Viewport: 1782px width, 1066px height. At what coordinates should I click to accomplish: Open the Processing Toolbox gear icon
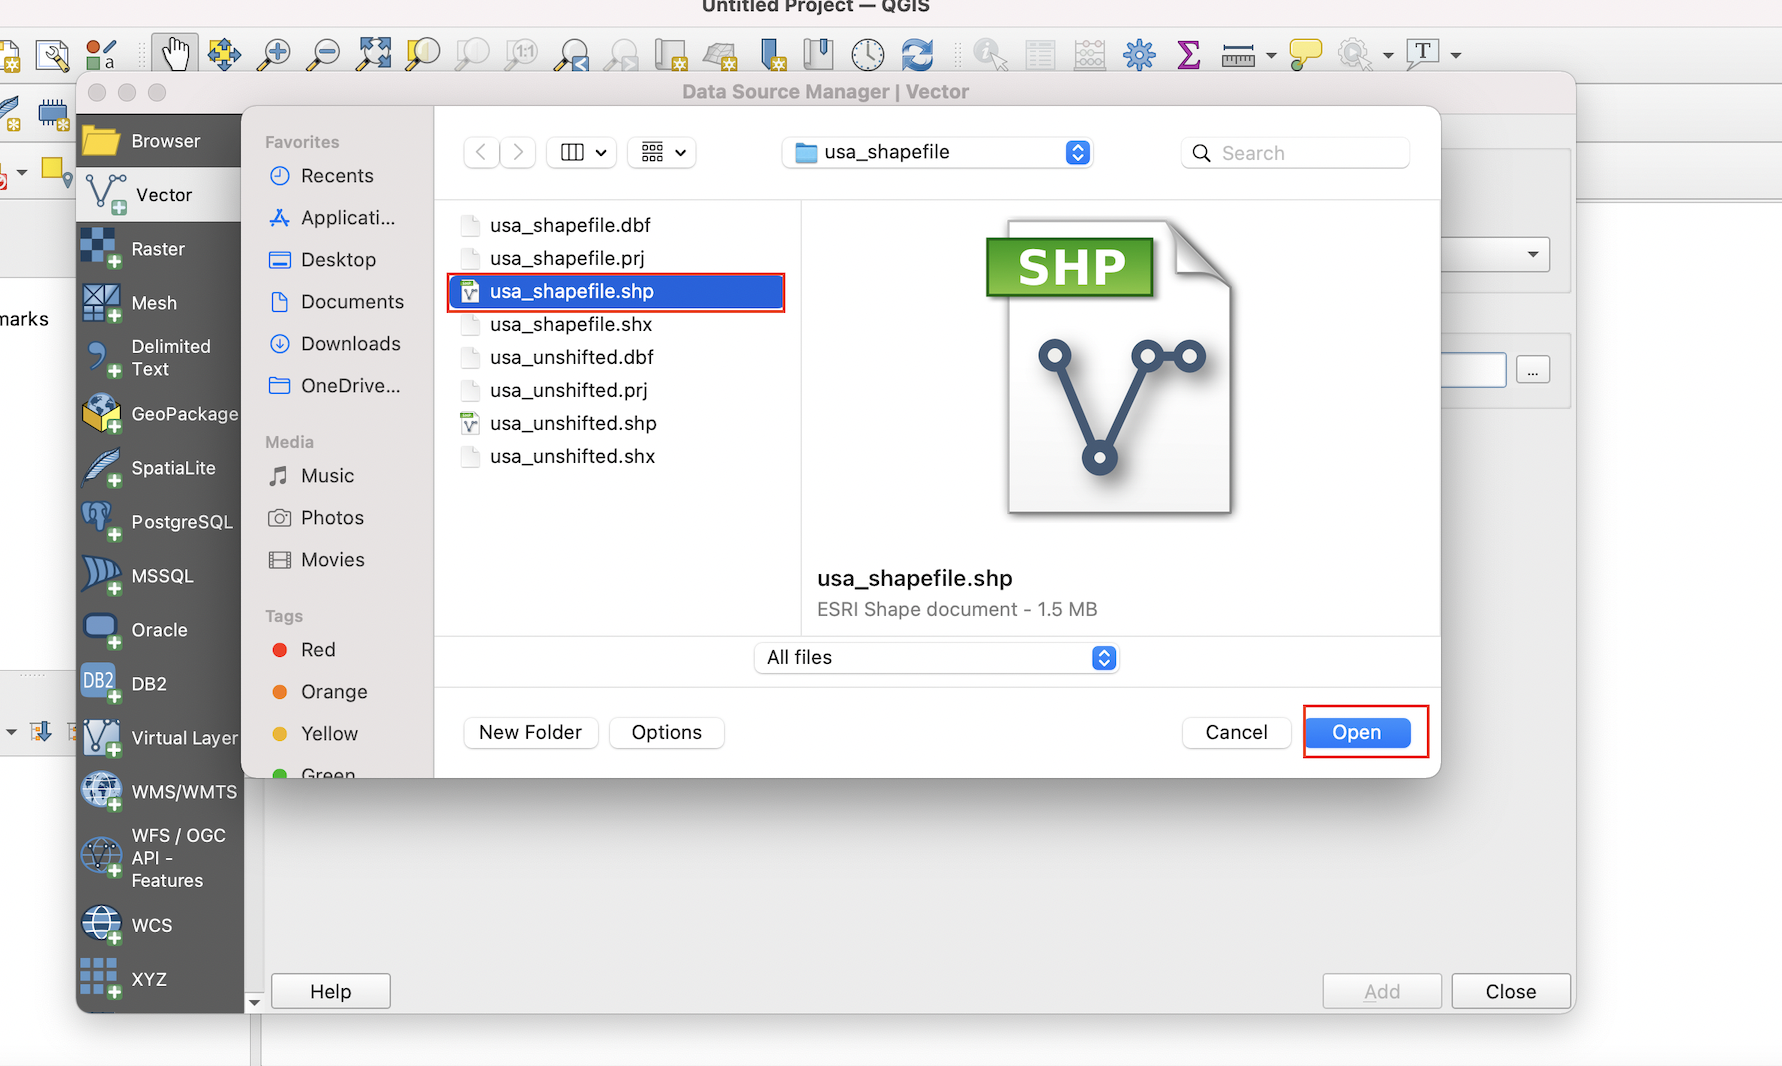(x=1138, y=54)
